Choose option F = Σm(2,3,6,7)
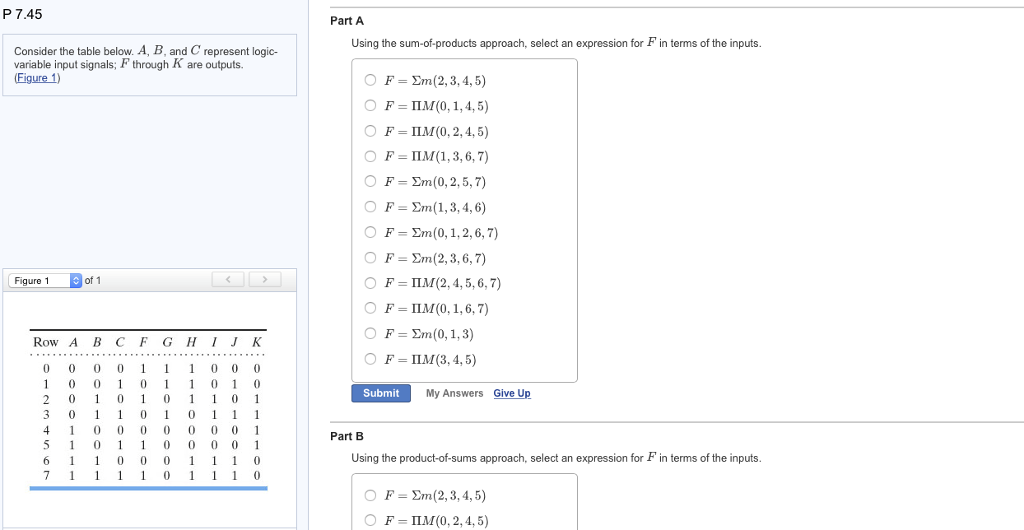1024x530 pixels. 371,258
